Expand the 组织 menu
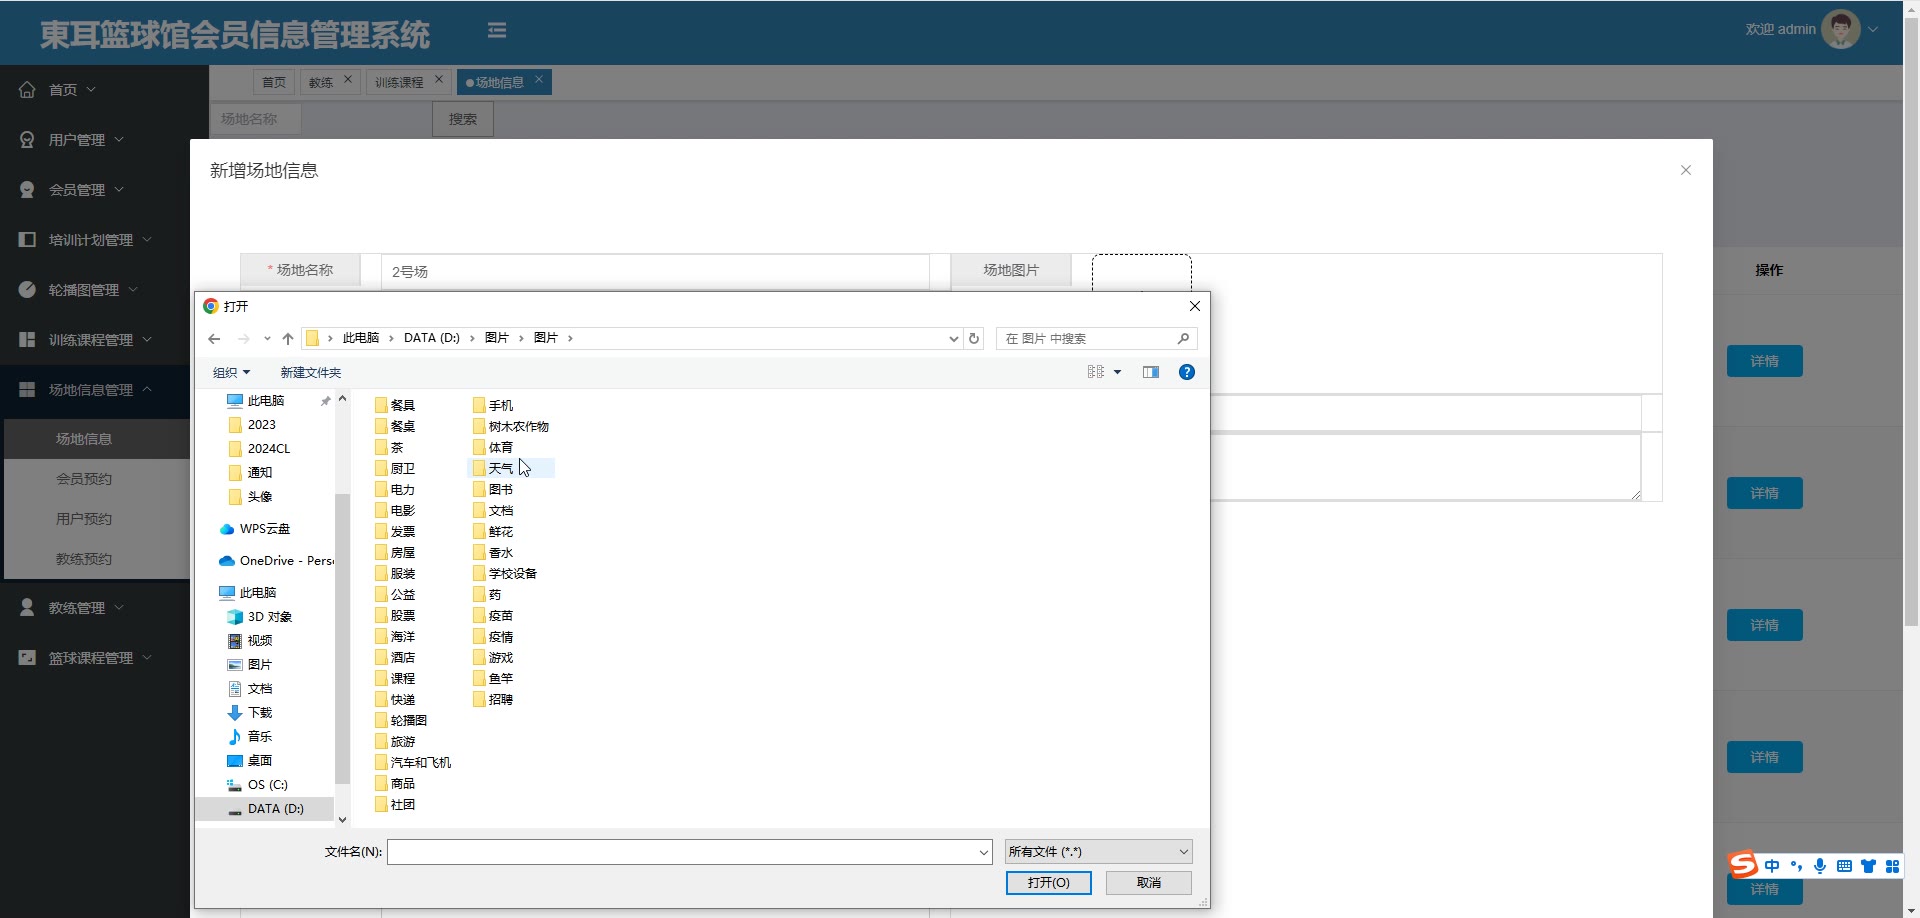Screen dimensions: 1920x918 (x=231, y=373)
